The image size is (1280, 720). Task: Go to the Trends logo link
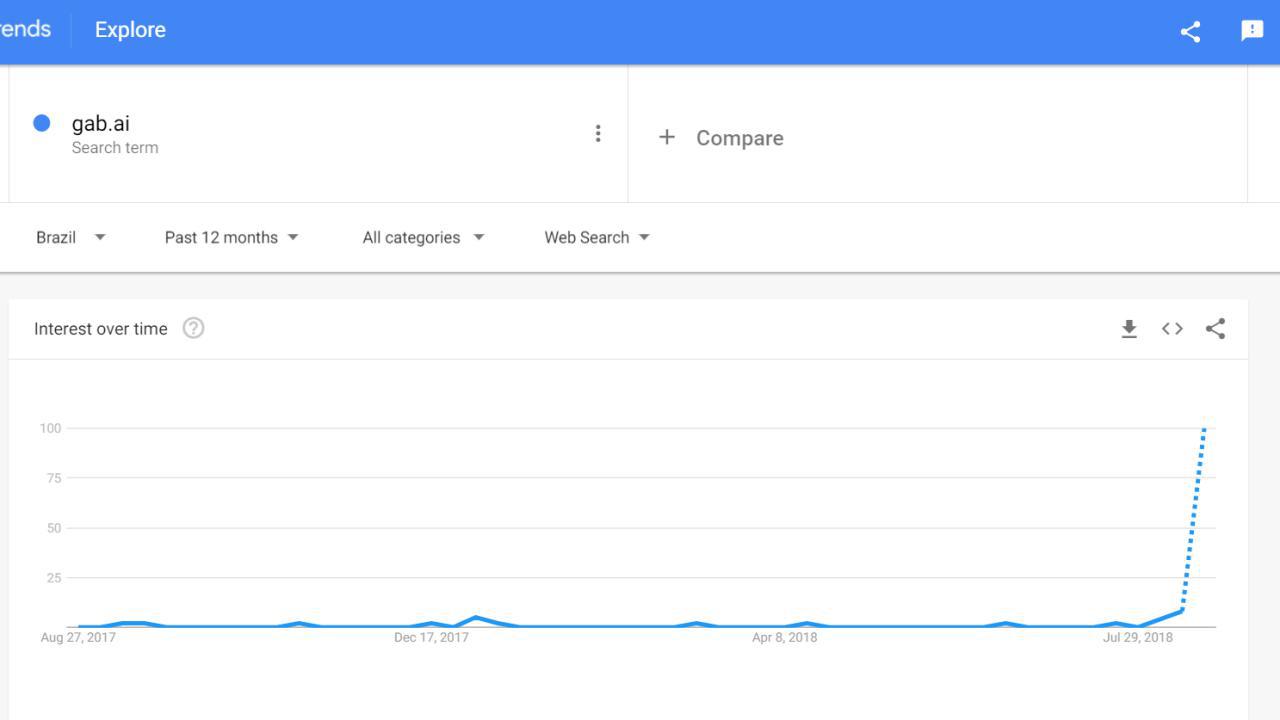[x=25, y=29]
